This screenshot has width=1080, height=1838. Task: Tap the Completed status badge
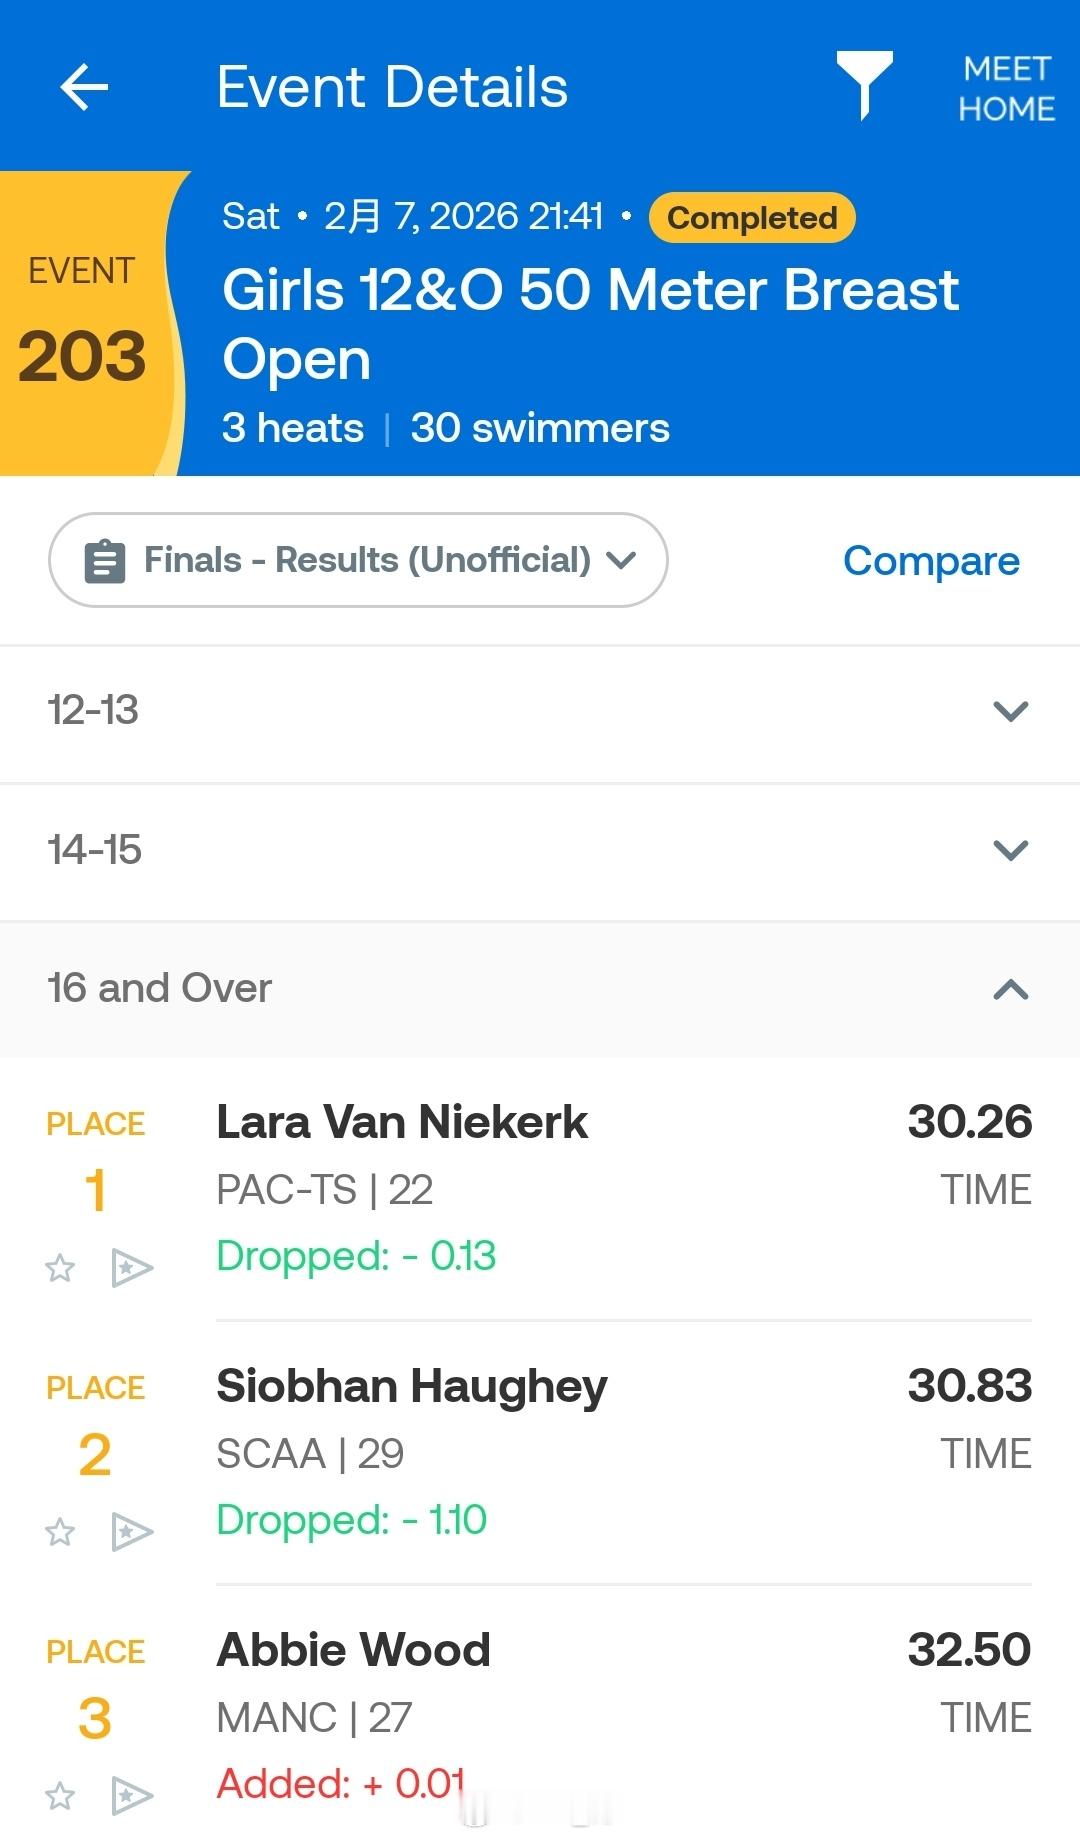752,218
